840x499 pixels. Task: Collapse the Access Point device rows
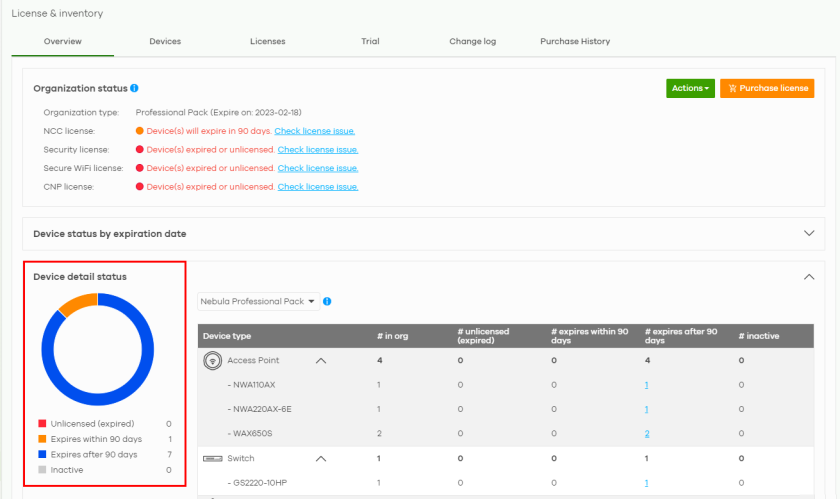click(x=321, y=361)
